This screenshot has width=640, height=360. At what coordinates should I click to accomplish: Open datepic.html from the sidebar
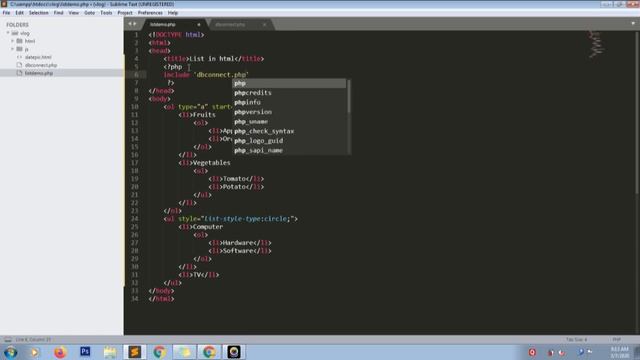pos(38,57)
